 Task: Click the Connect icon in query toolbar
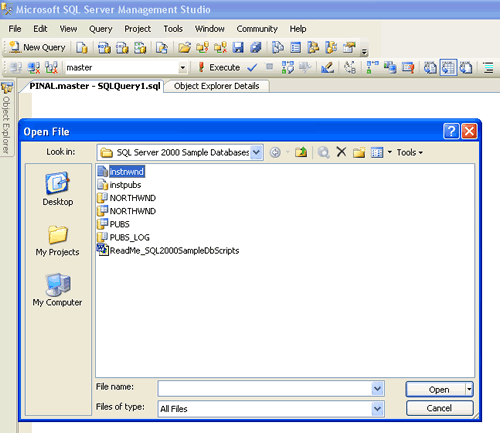pos(16,68)
